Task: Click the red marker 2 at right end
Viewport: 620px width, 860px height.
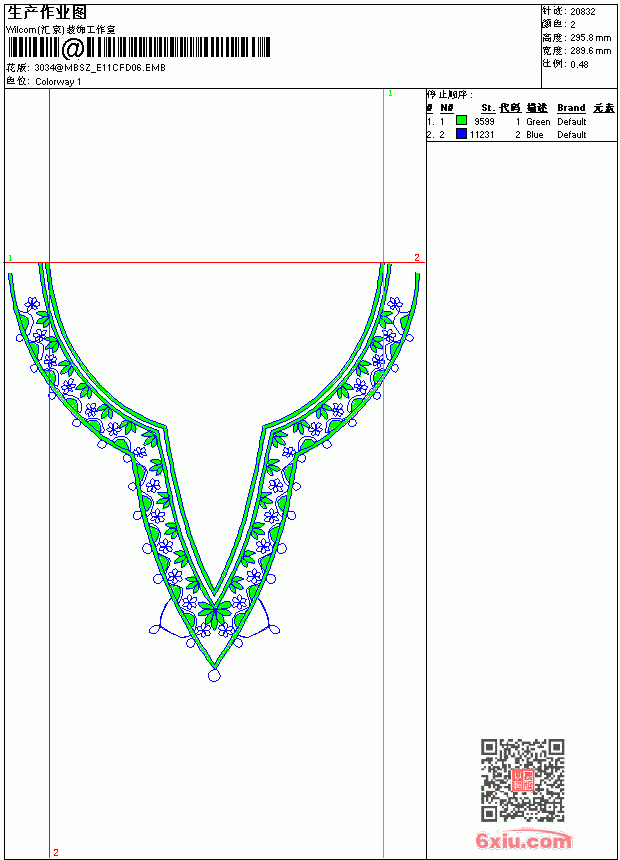Action: [x=417, y=257]
